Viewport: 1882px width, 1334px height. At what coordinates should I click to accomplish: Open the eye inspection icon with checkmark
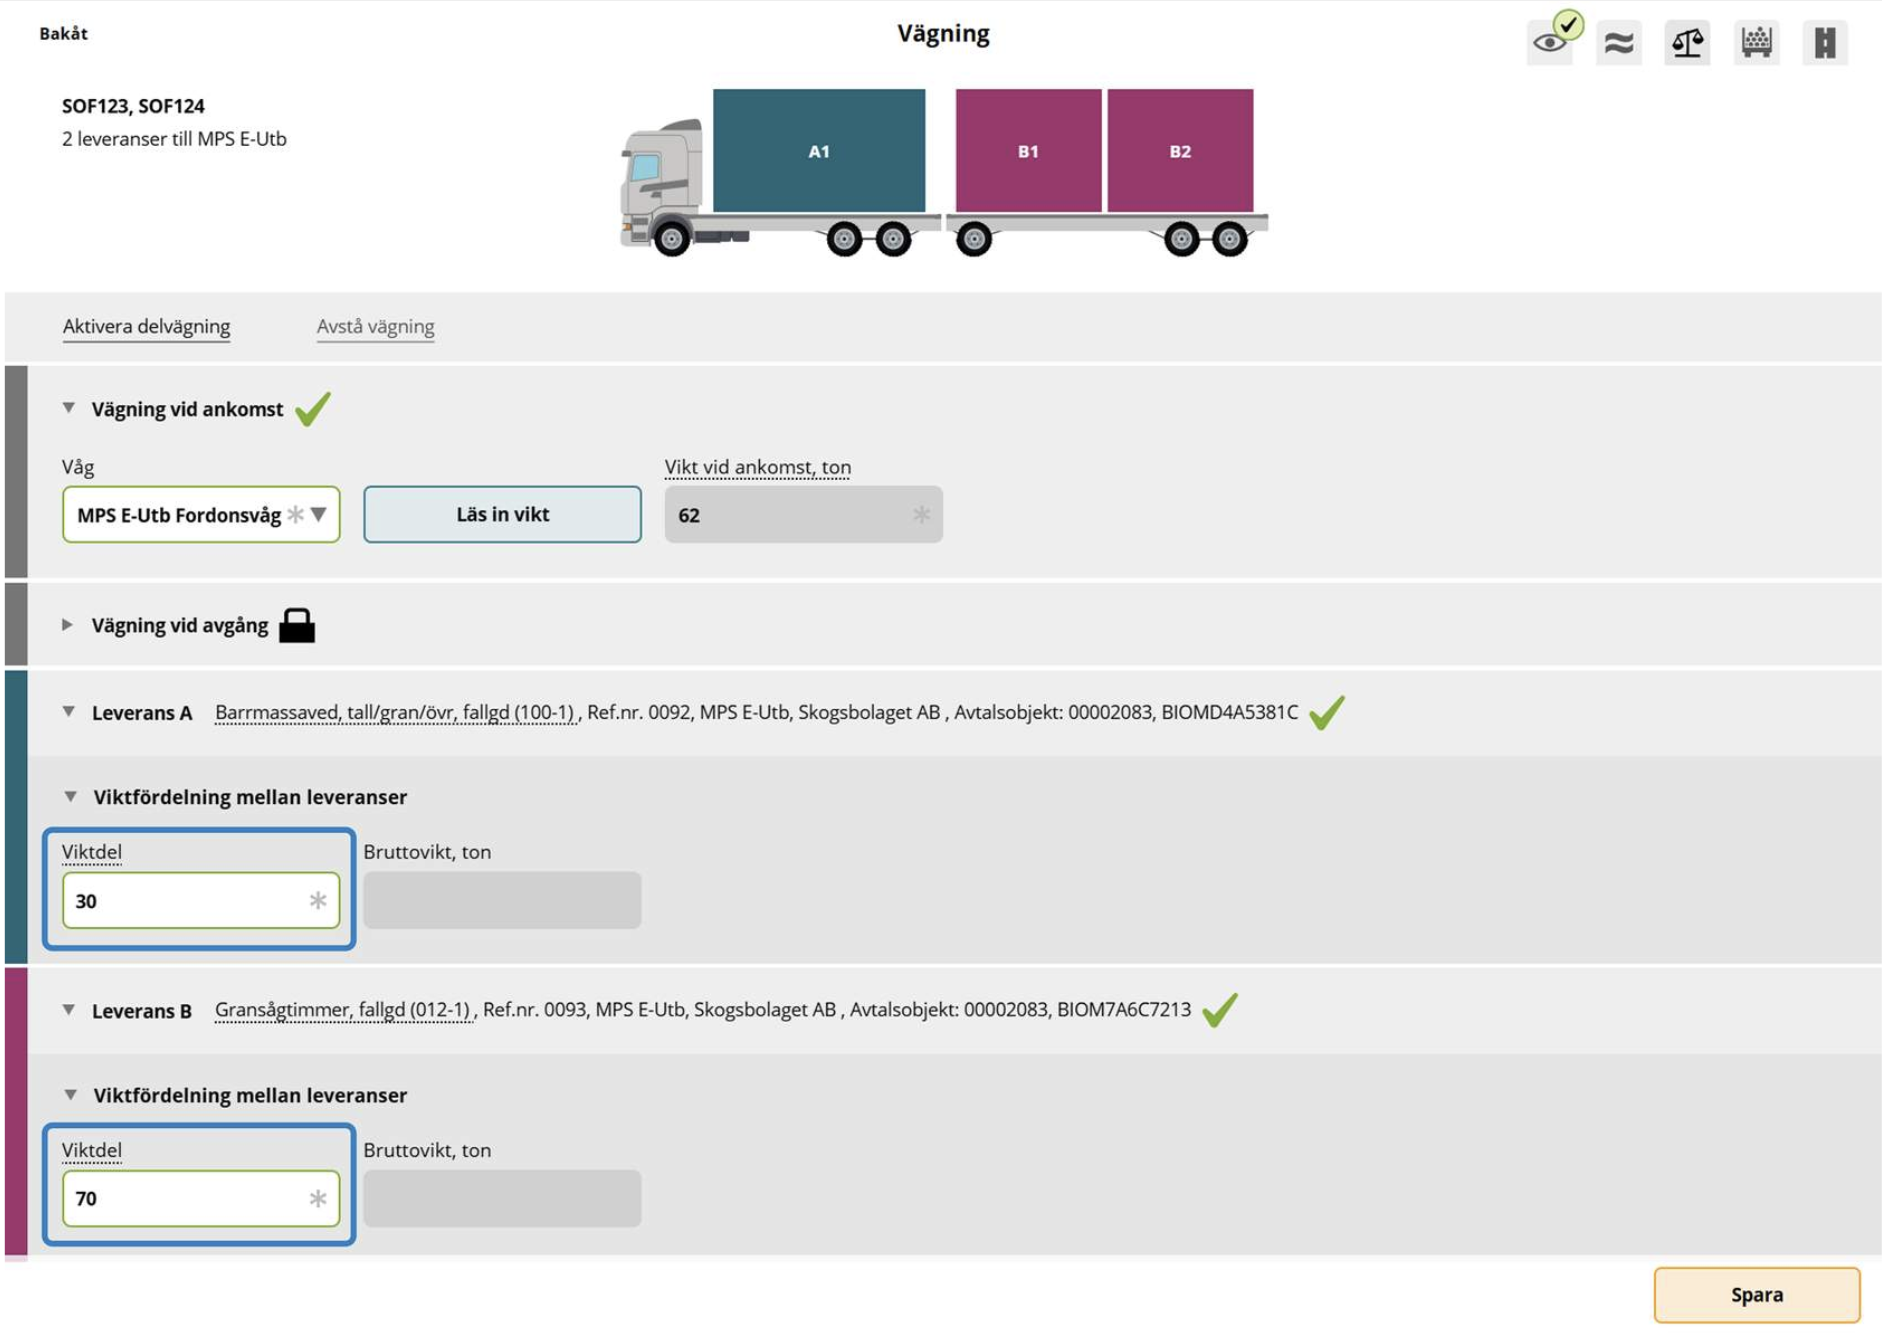pos(1550,42)
